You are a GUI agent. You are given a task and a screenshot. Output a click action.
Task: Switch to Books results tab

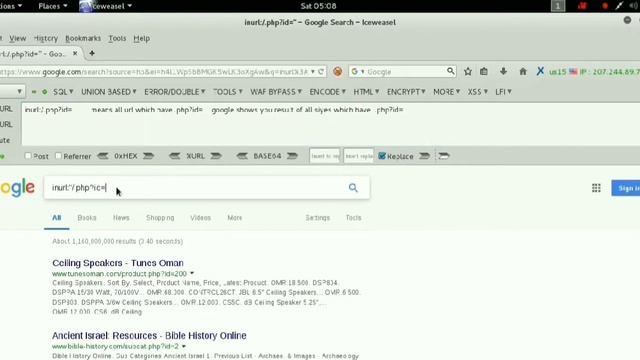pyautogui.click(x=87, y=218)
